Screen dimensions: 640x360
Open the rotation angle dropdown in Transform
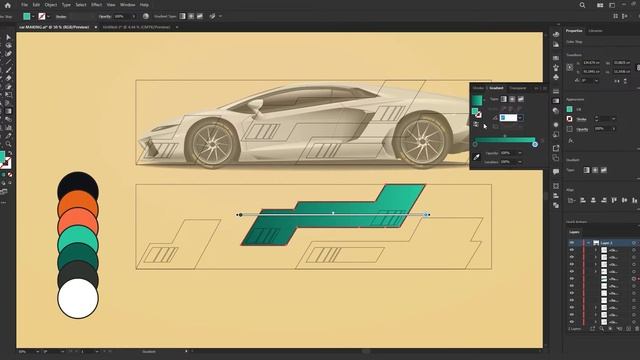pos(596,80)
